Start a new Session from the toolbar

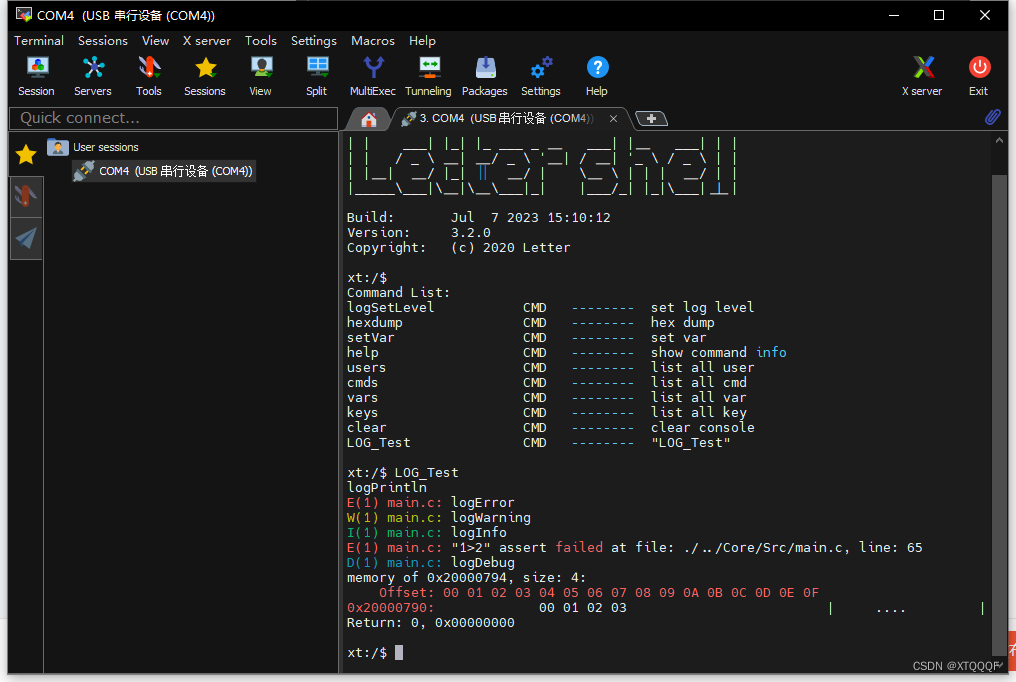pos(36,75)
